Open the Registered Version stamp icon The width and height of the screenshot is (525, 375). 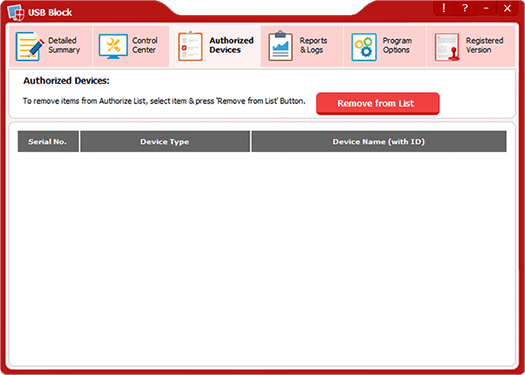(447, 47)
